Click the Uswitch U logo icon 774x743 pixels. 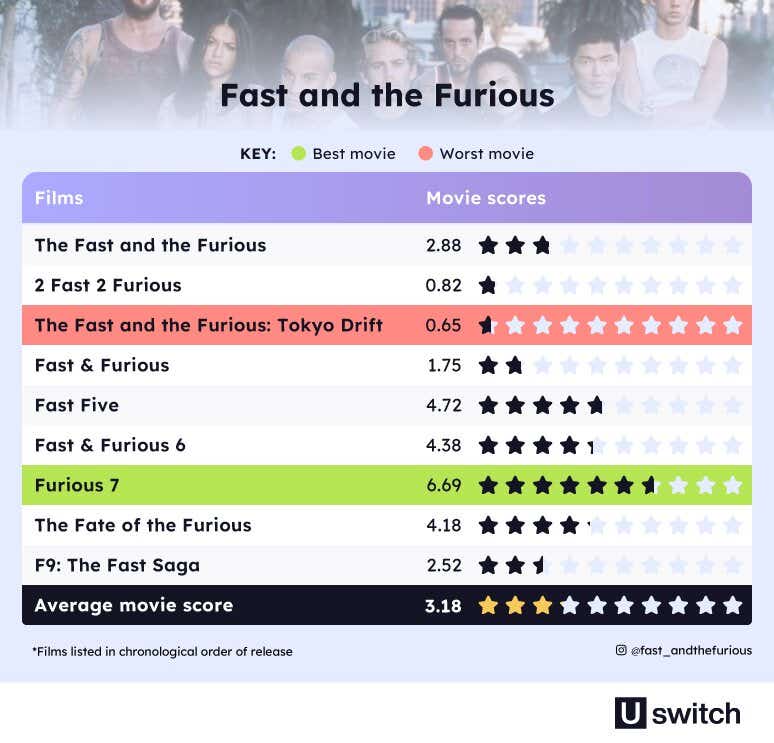[x=630, y=713]
